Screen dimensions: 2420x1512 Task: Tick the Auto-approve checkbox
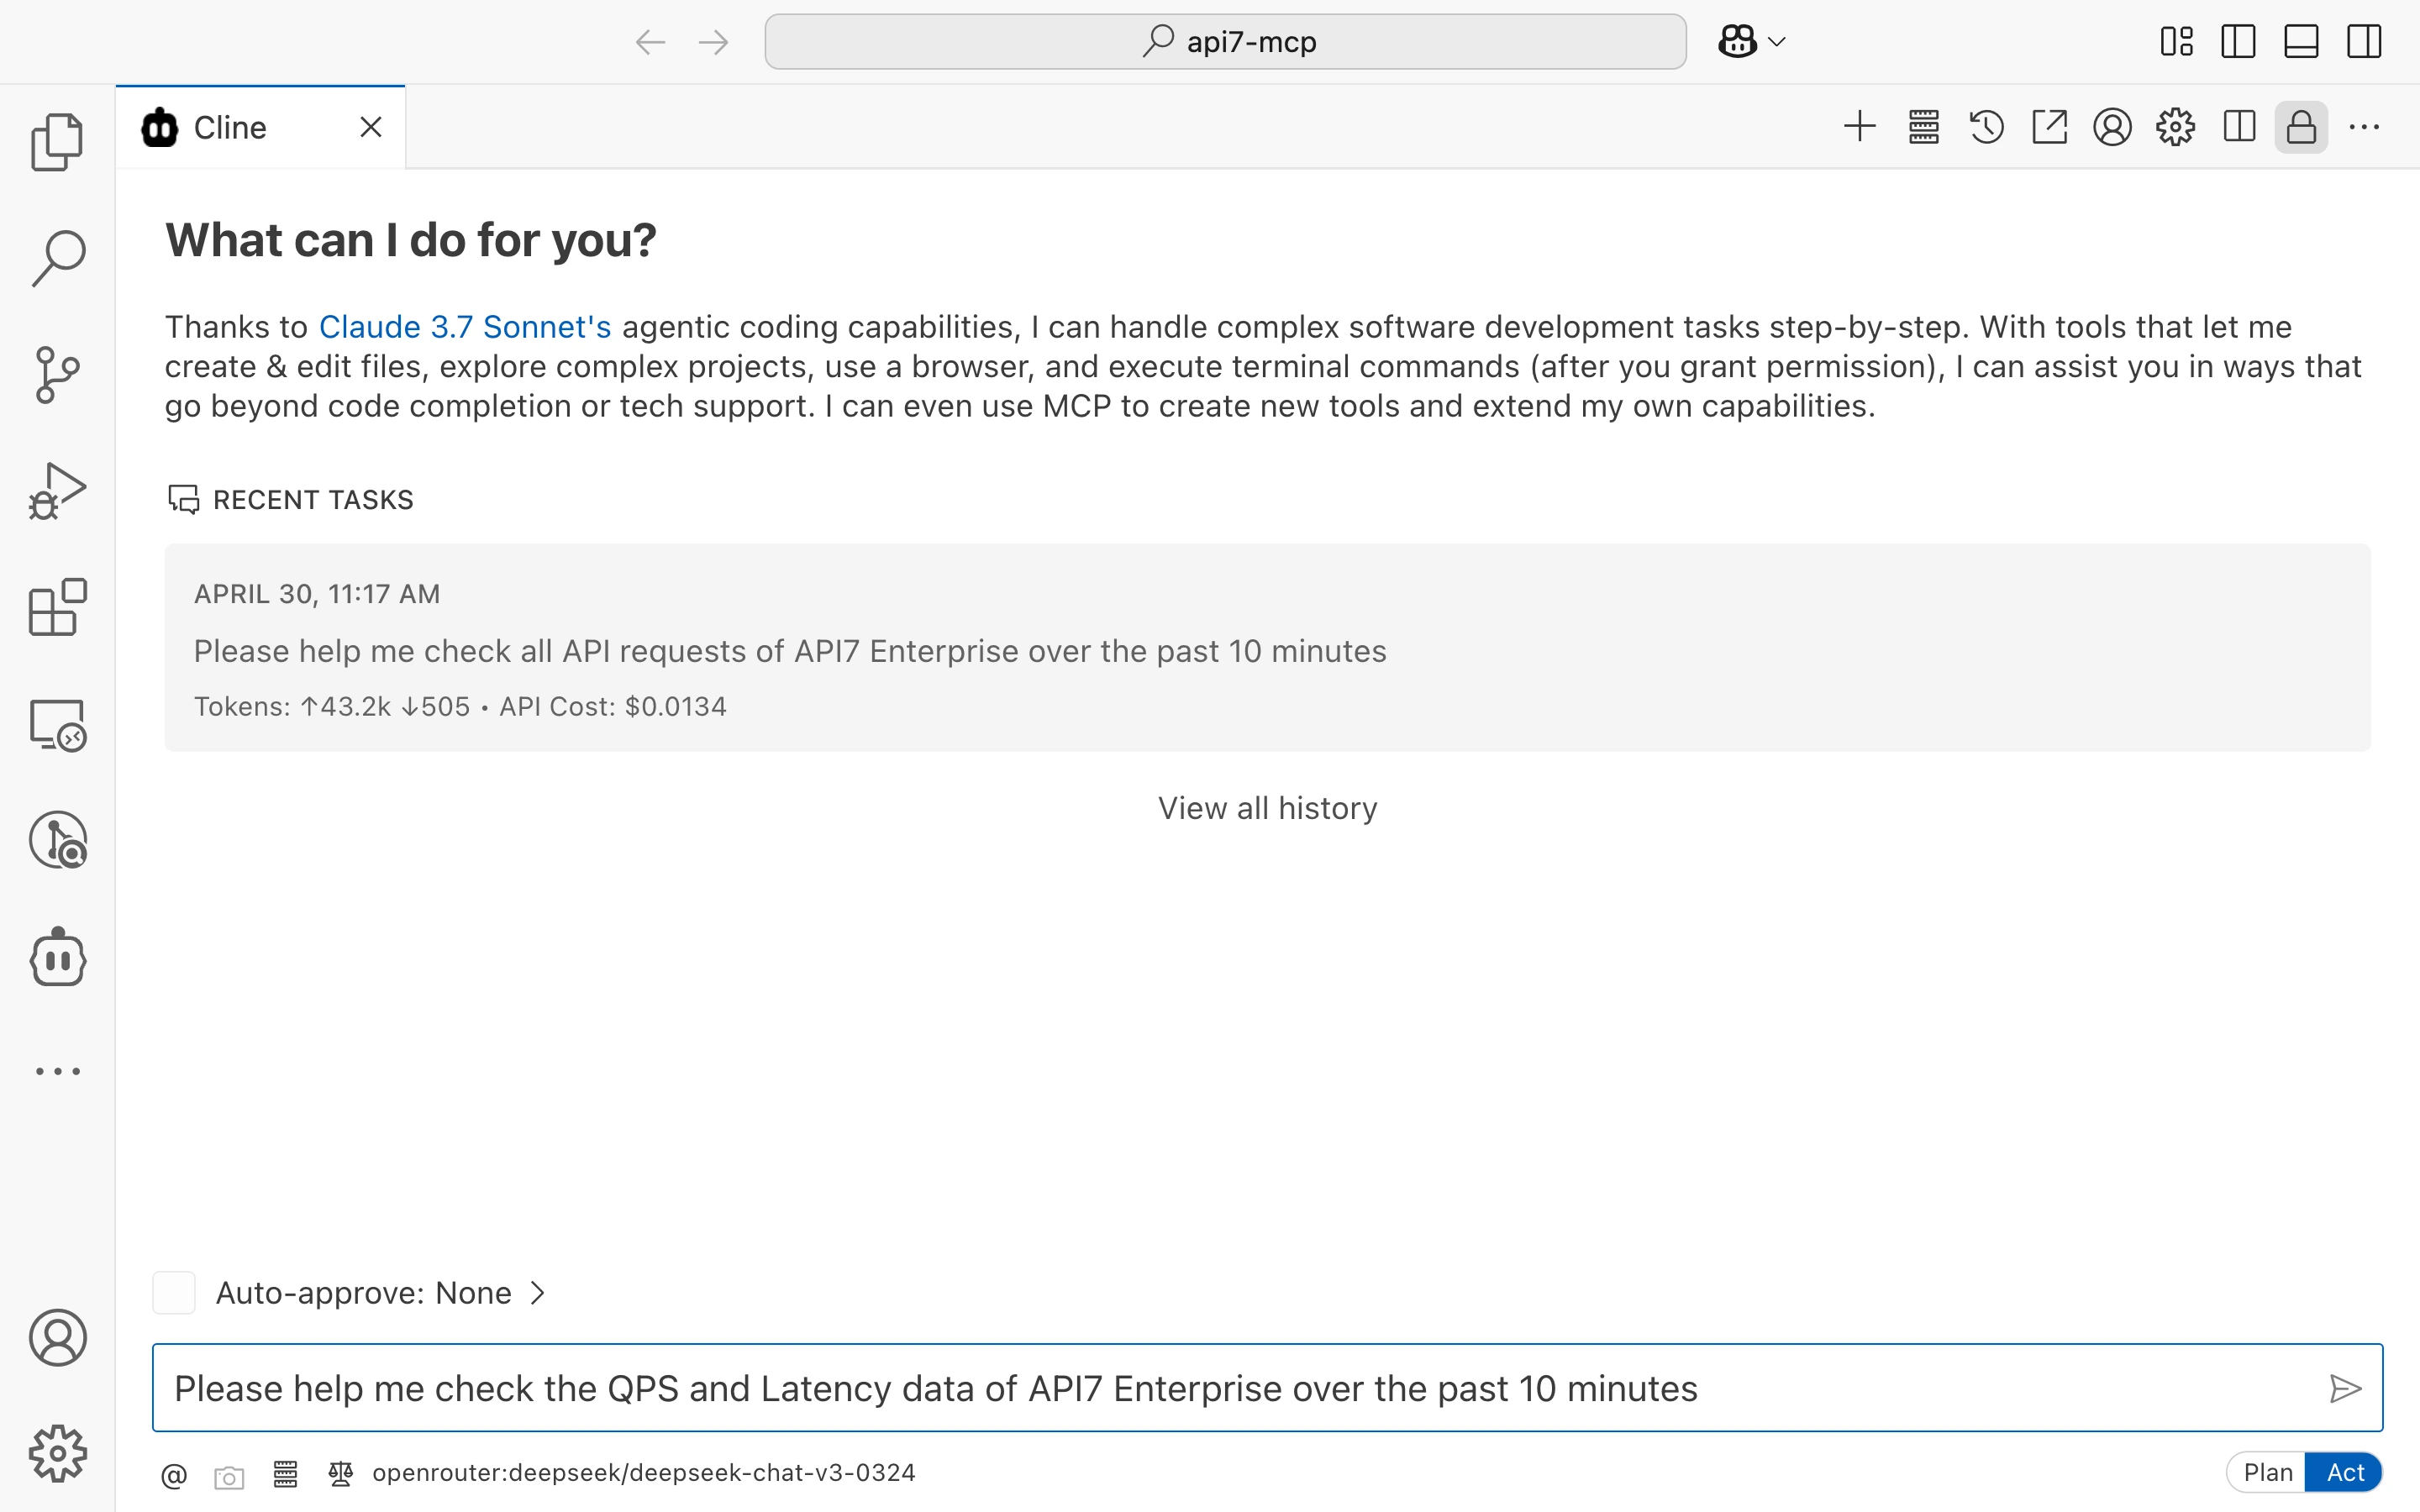174,1293
